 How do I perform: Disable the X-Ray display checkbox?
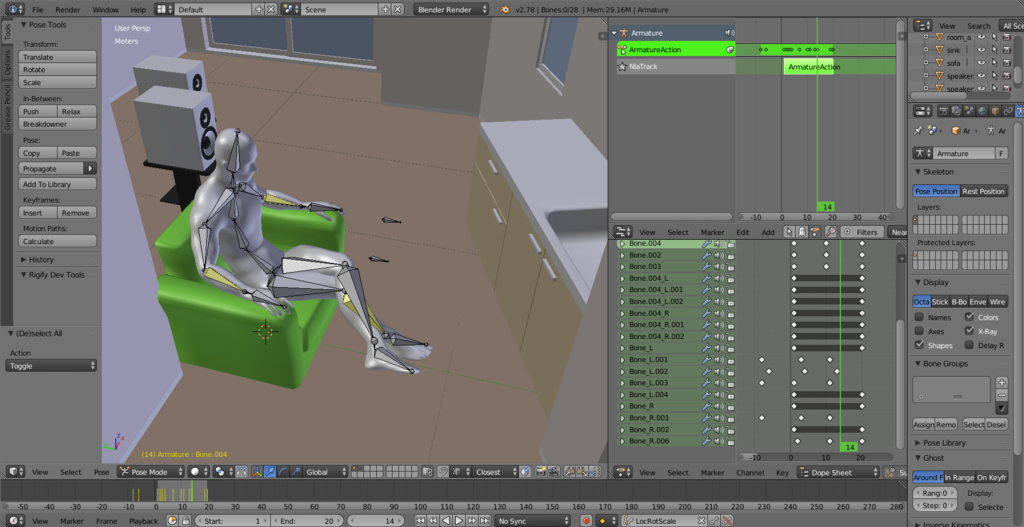[x=969, y=331]
